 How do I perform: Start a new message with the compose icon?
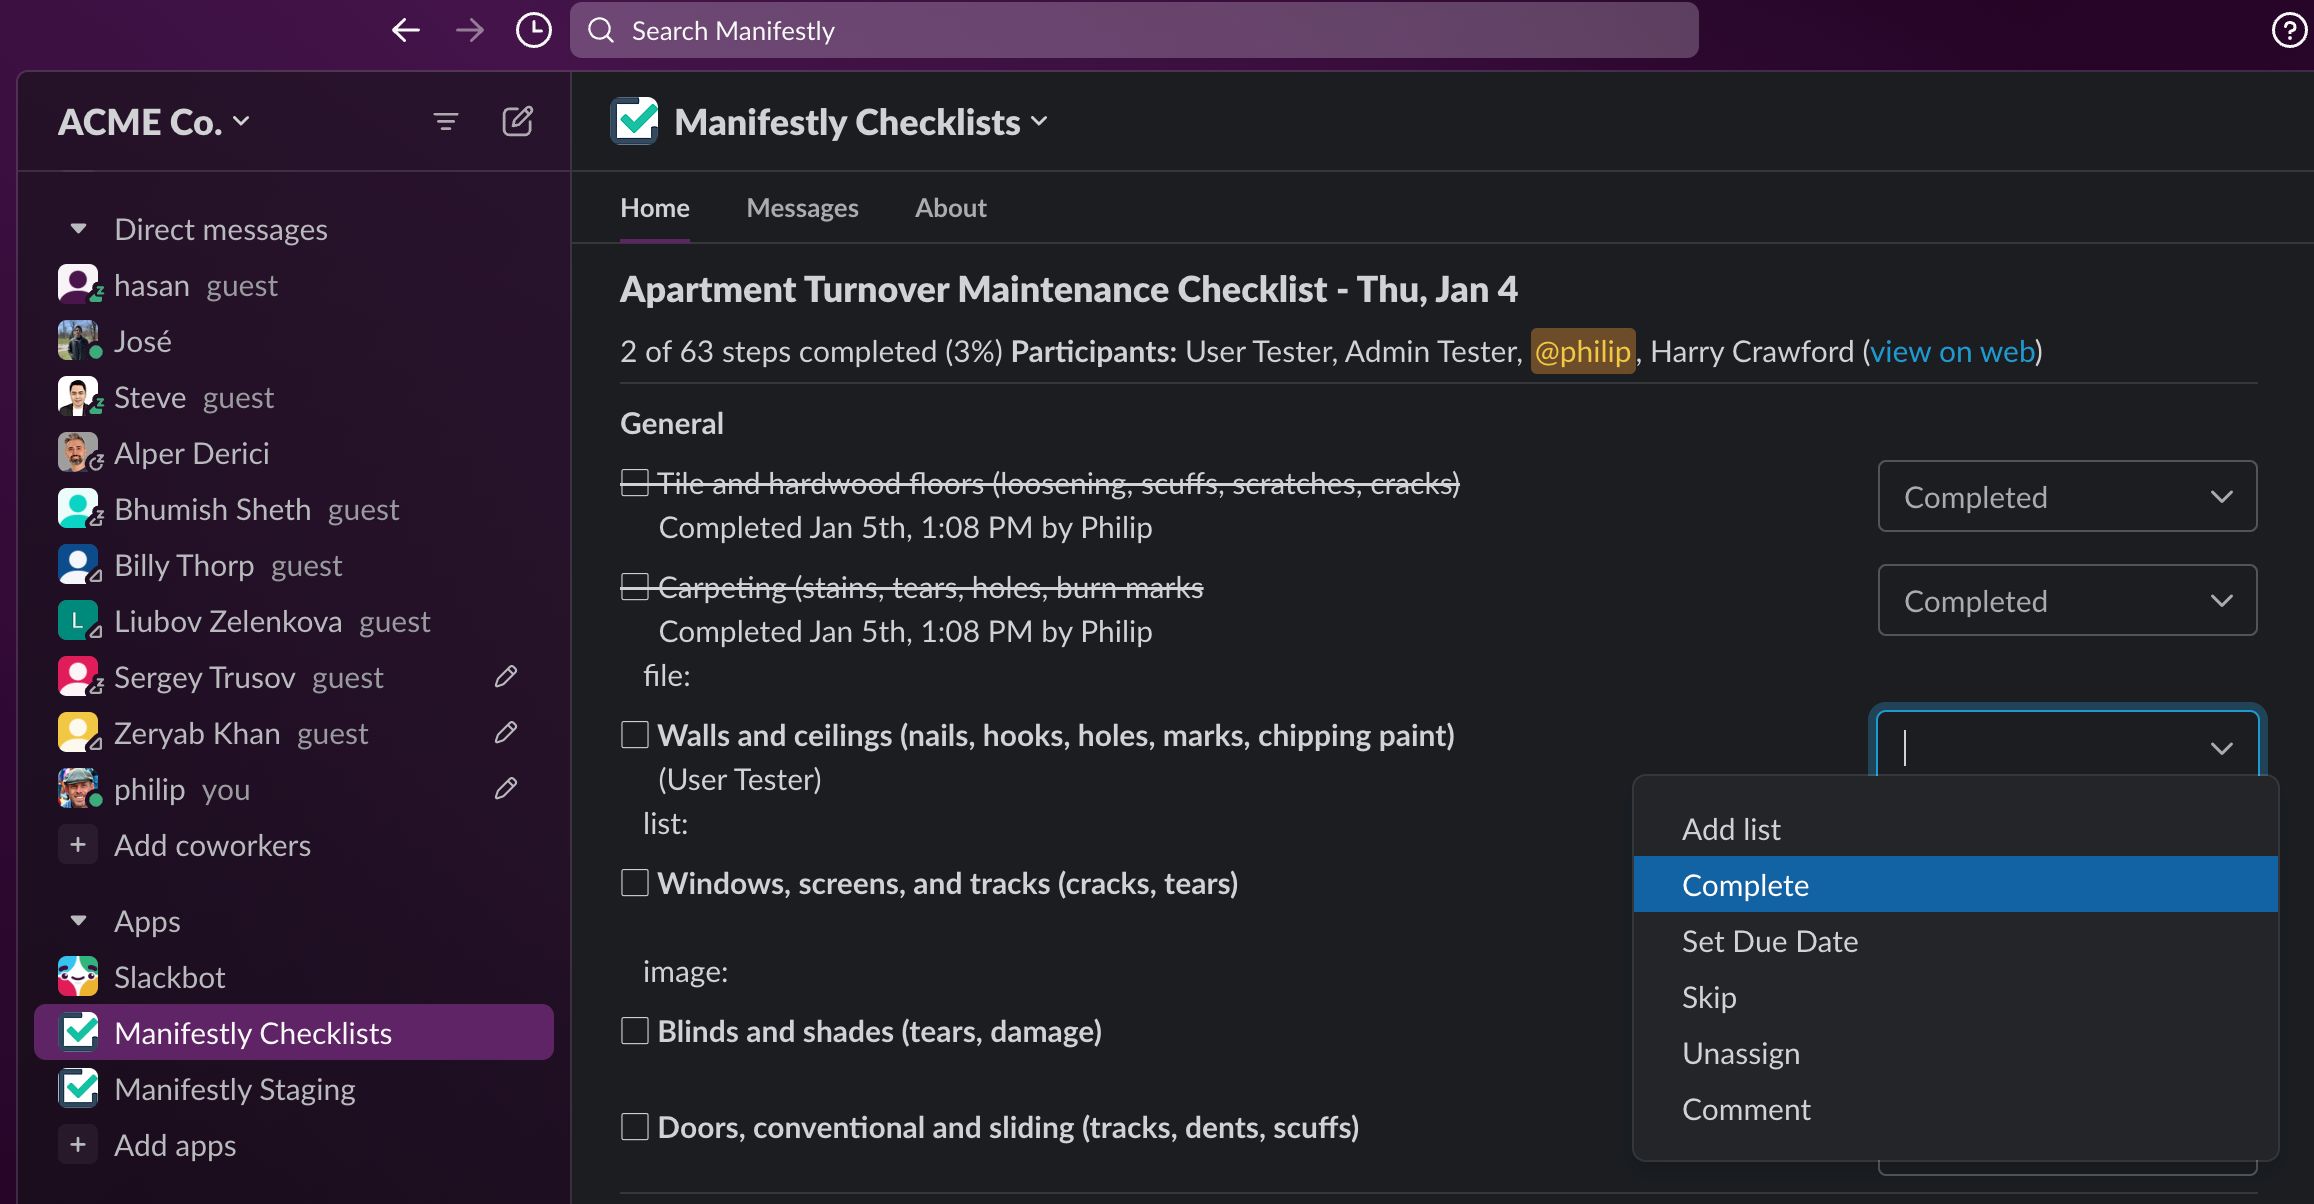pos(518,121)
